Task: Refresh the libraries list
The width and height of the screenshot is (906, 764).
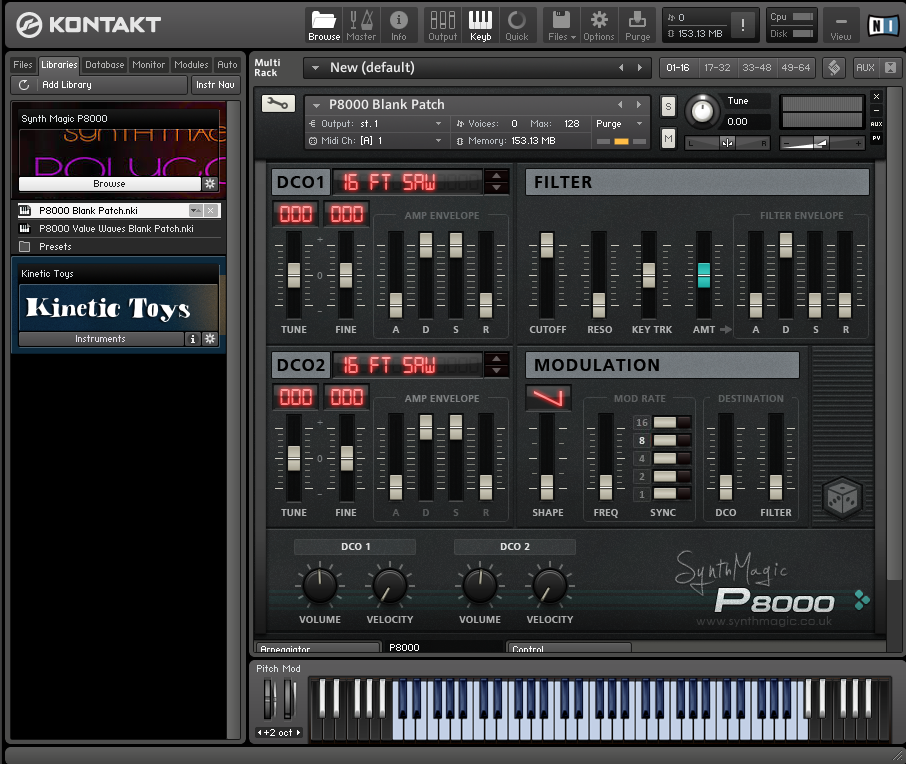Action: (x=24, y=85)
